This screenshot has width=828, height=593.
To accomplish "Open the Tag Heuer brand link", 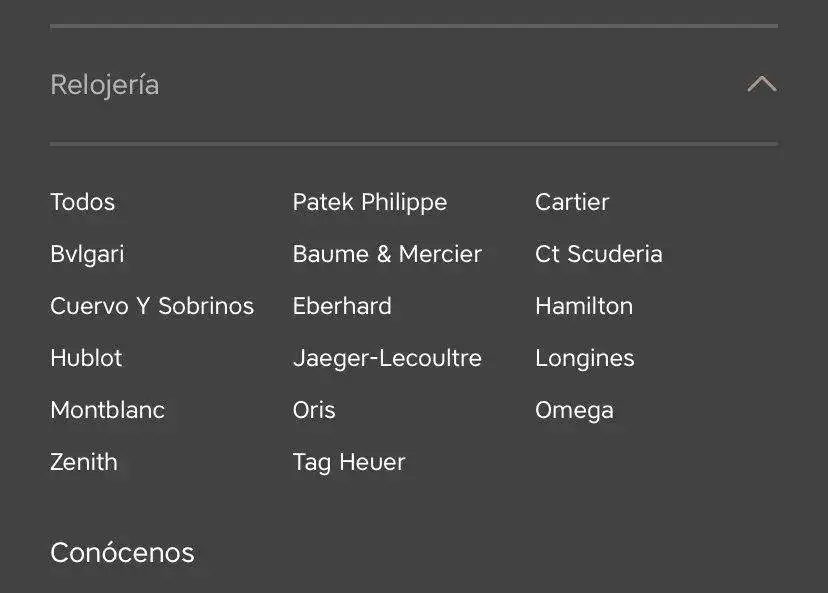I will [x=349, y=462].
